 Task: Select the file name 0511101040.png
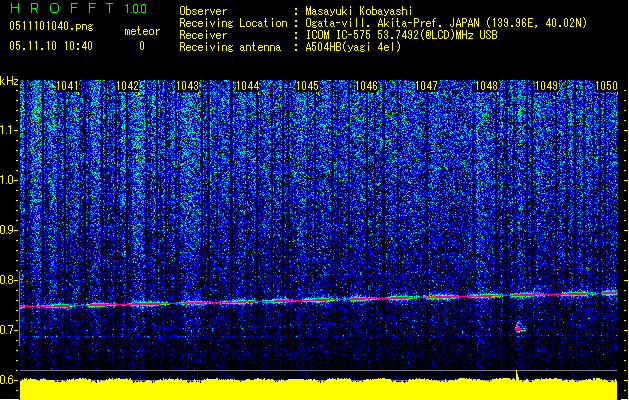click(51, 27)
